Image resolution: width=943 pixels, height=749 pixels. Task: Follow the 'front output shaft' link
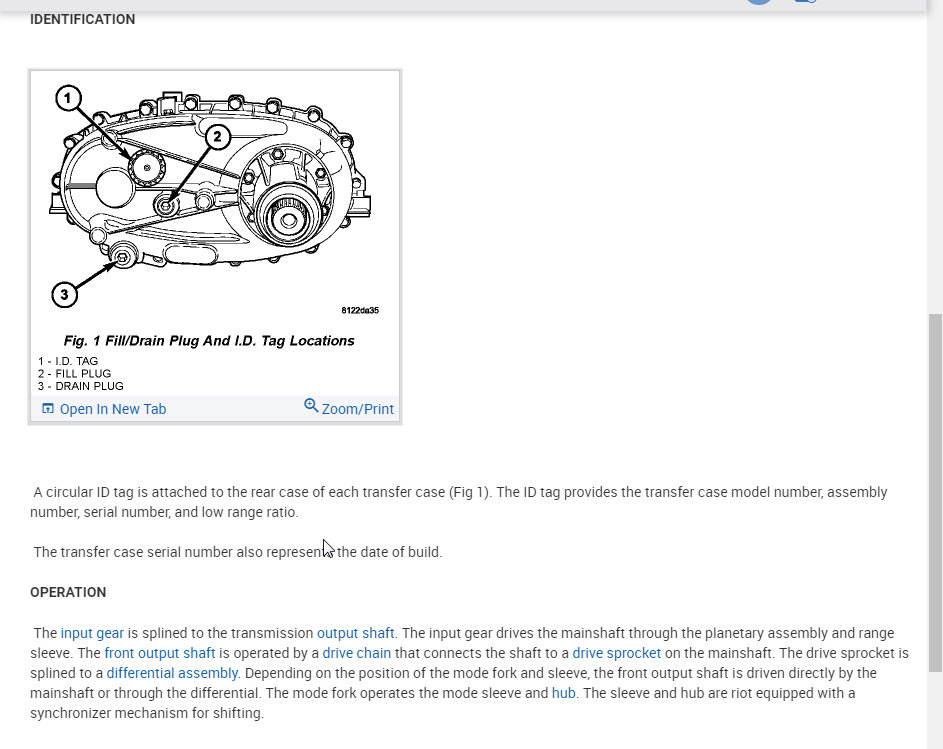pos(160,653)
